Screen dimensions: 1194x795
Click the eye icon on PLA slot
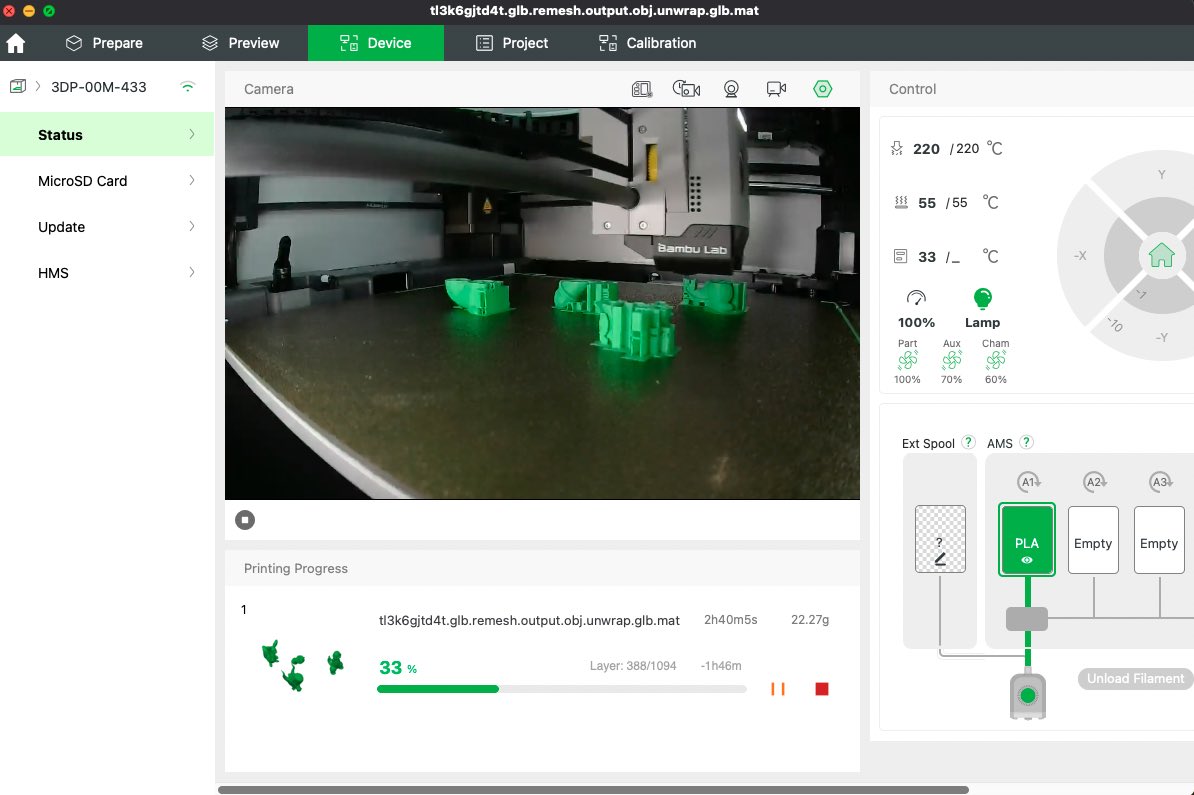(1026, 560)
